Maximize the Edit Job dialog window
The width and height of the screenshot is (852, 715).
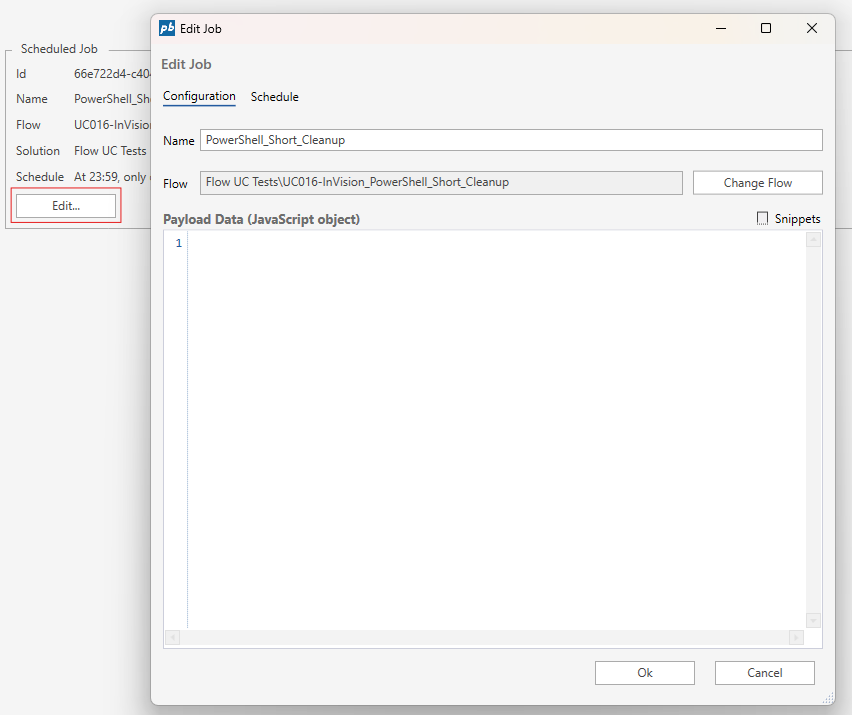click(x=766, y=29)
